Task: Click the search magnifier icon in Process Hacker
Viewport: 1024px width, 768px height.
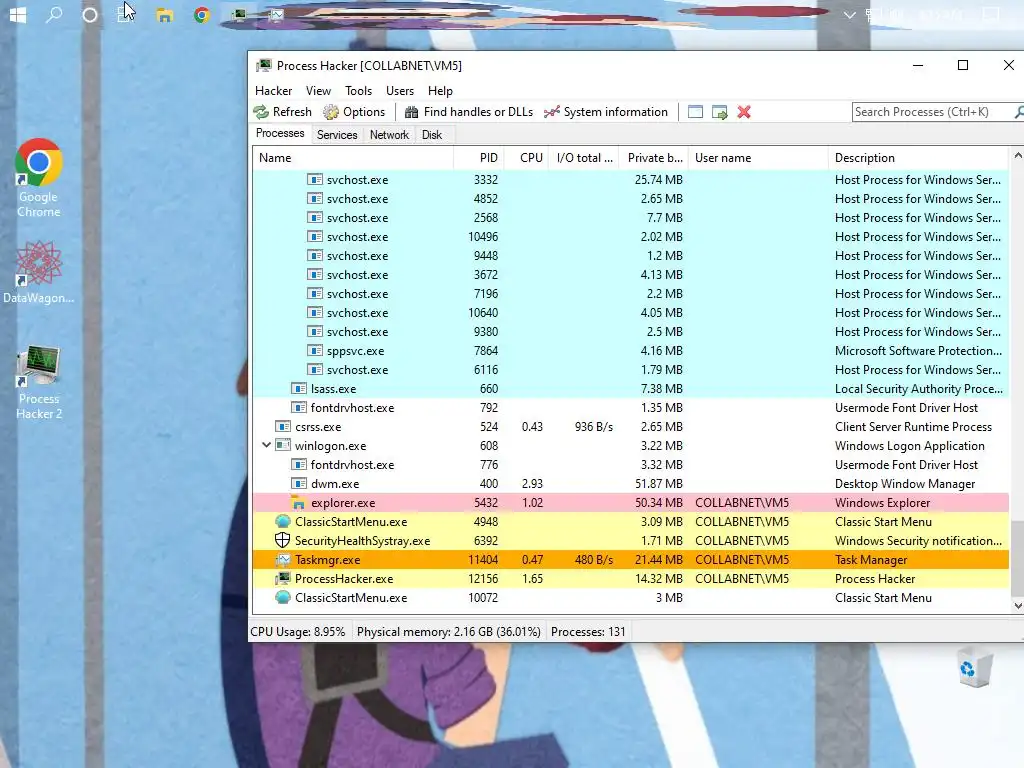Action: 1018,112
